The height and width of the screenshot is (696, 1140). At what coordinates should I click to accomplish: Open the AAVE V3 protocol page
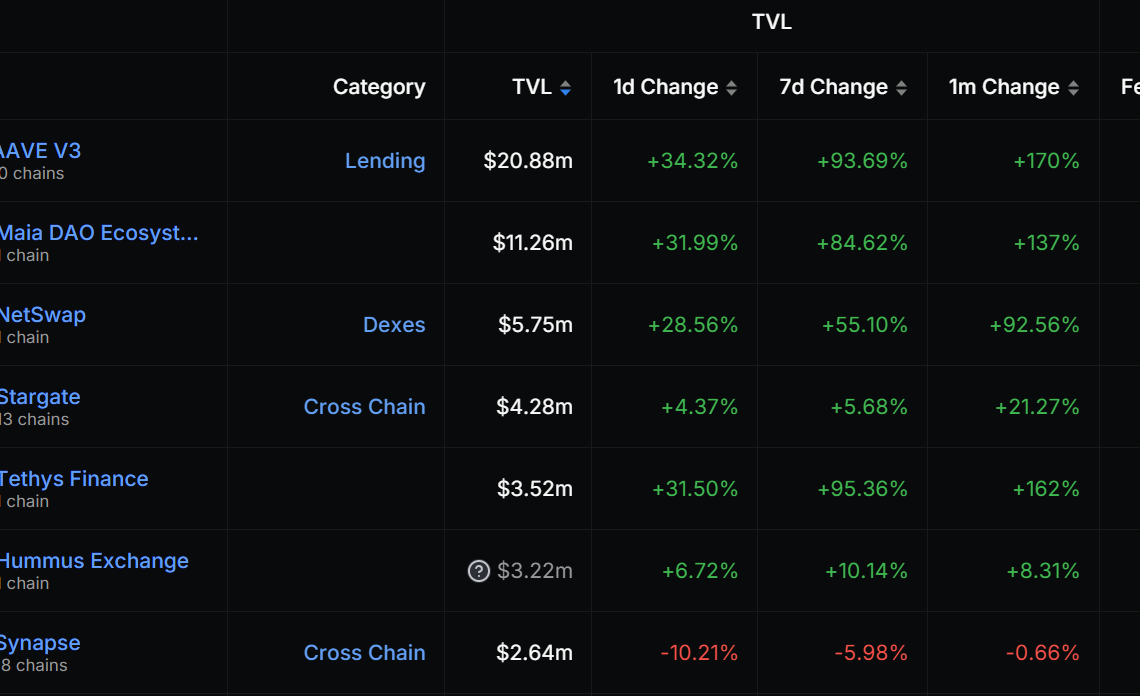pos(40,151)
